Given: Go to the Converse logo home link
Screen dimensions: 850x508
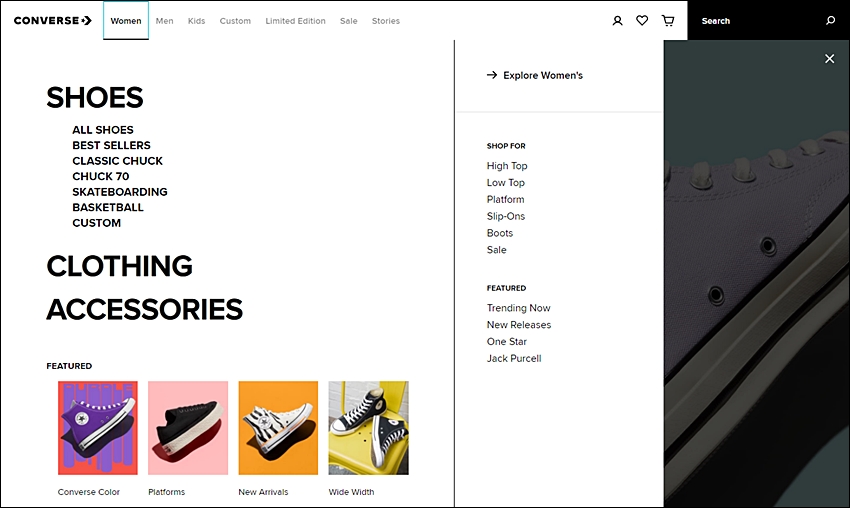Looking at the screenshot, I should click(53, 21).
